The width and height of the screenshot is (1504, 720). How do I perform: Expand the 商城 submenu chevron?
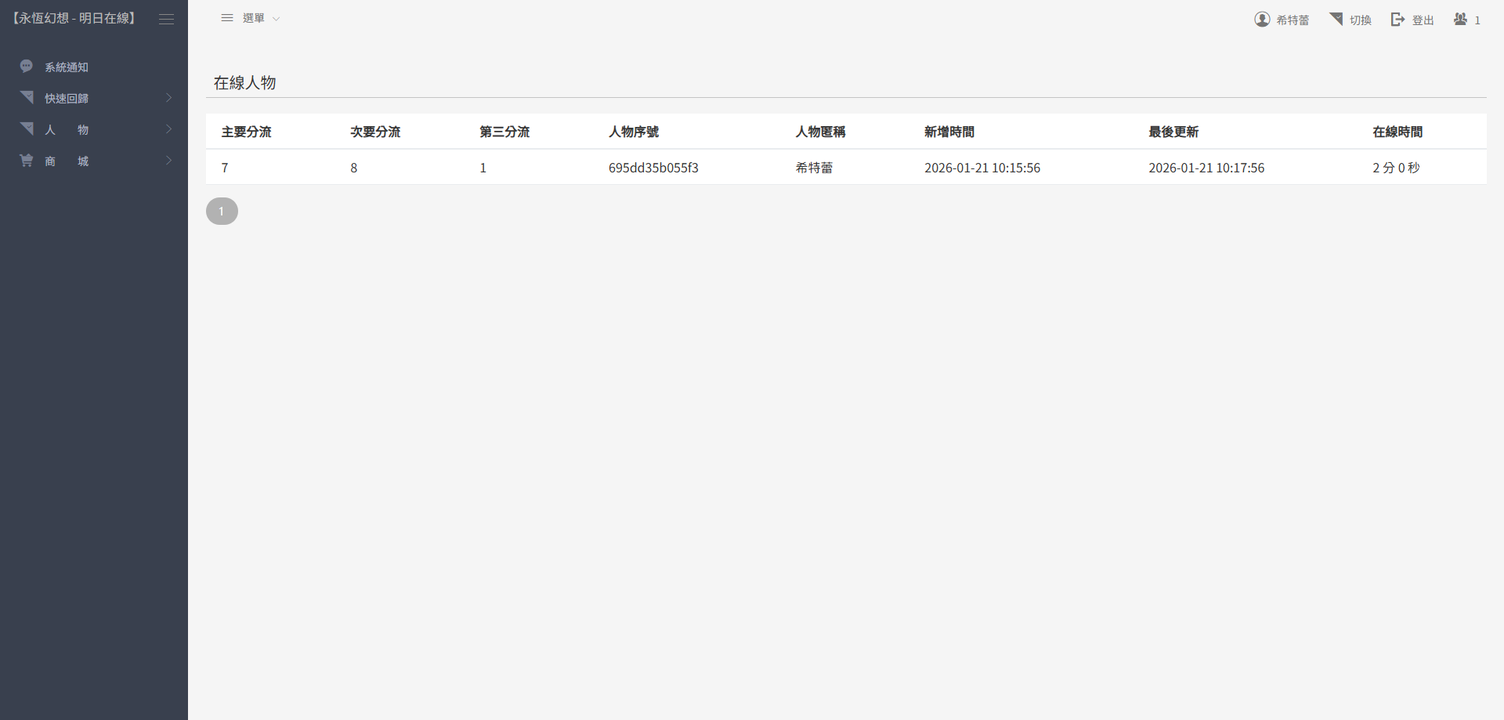click(169, 160)
